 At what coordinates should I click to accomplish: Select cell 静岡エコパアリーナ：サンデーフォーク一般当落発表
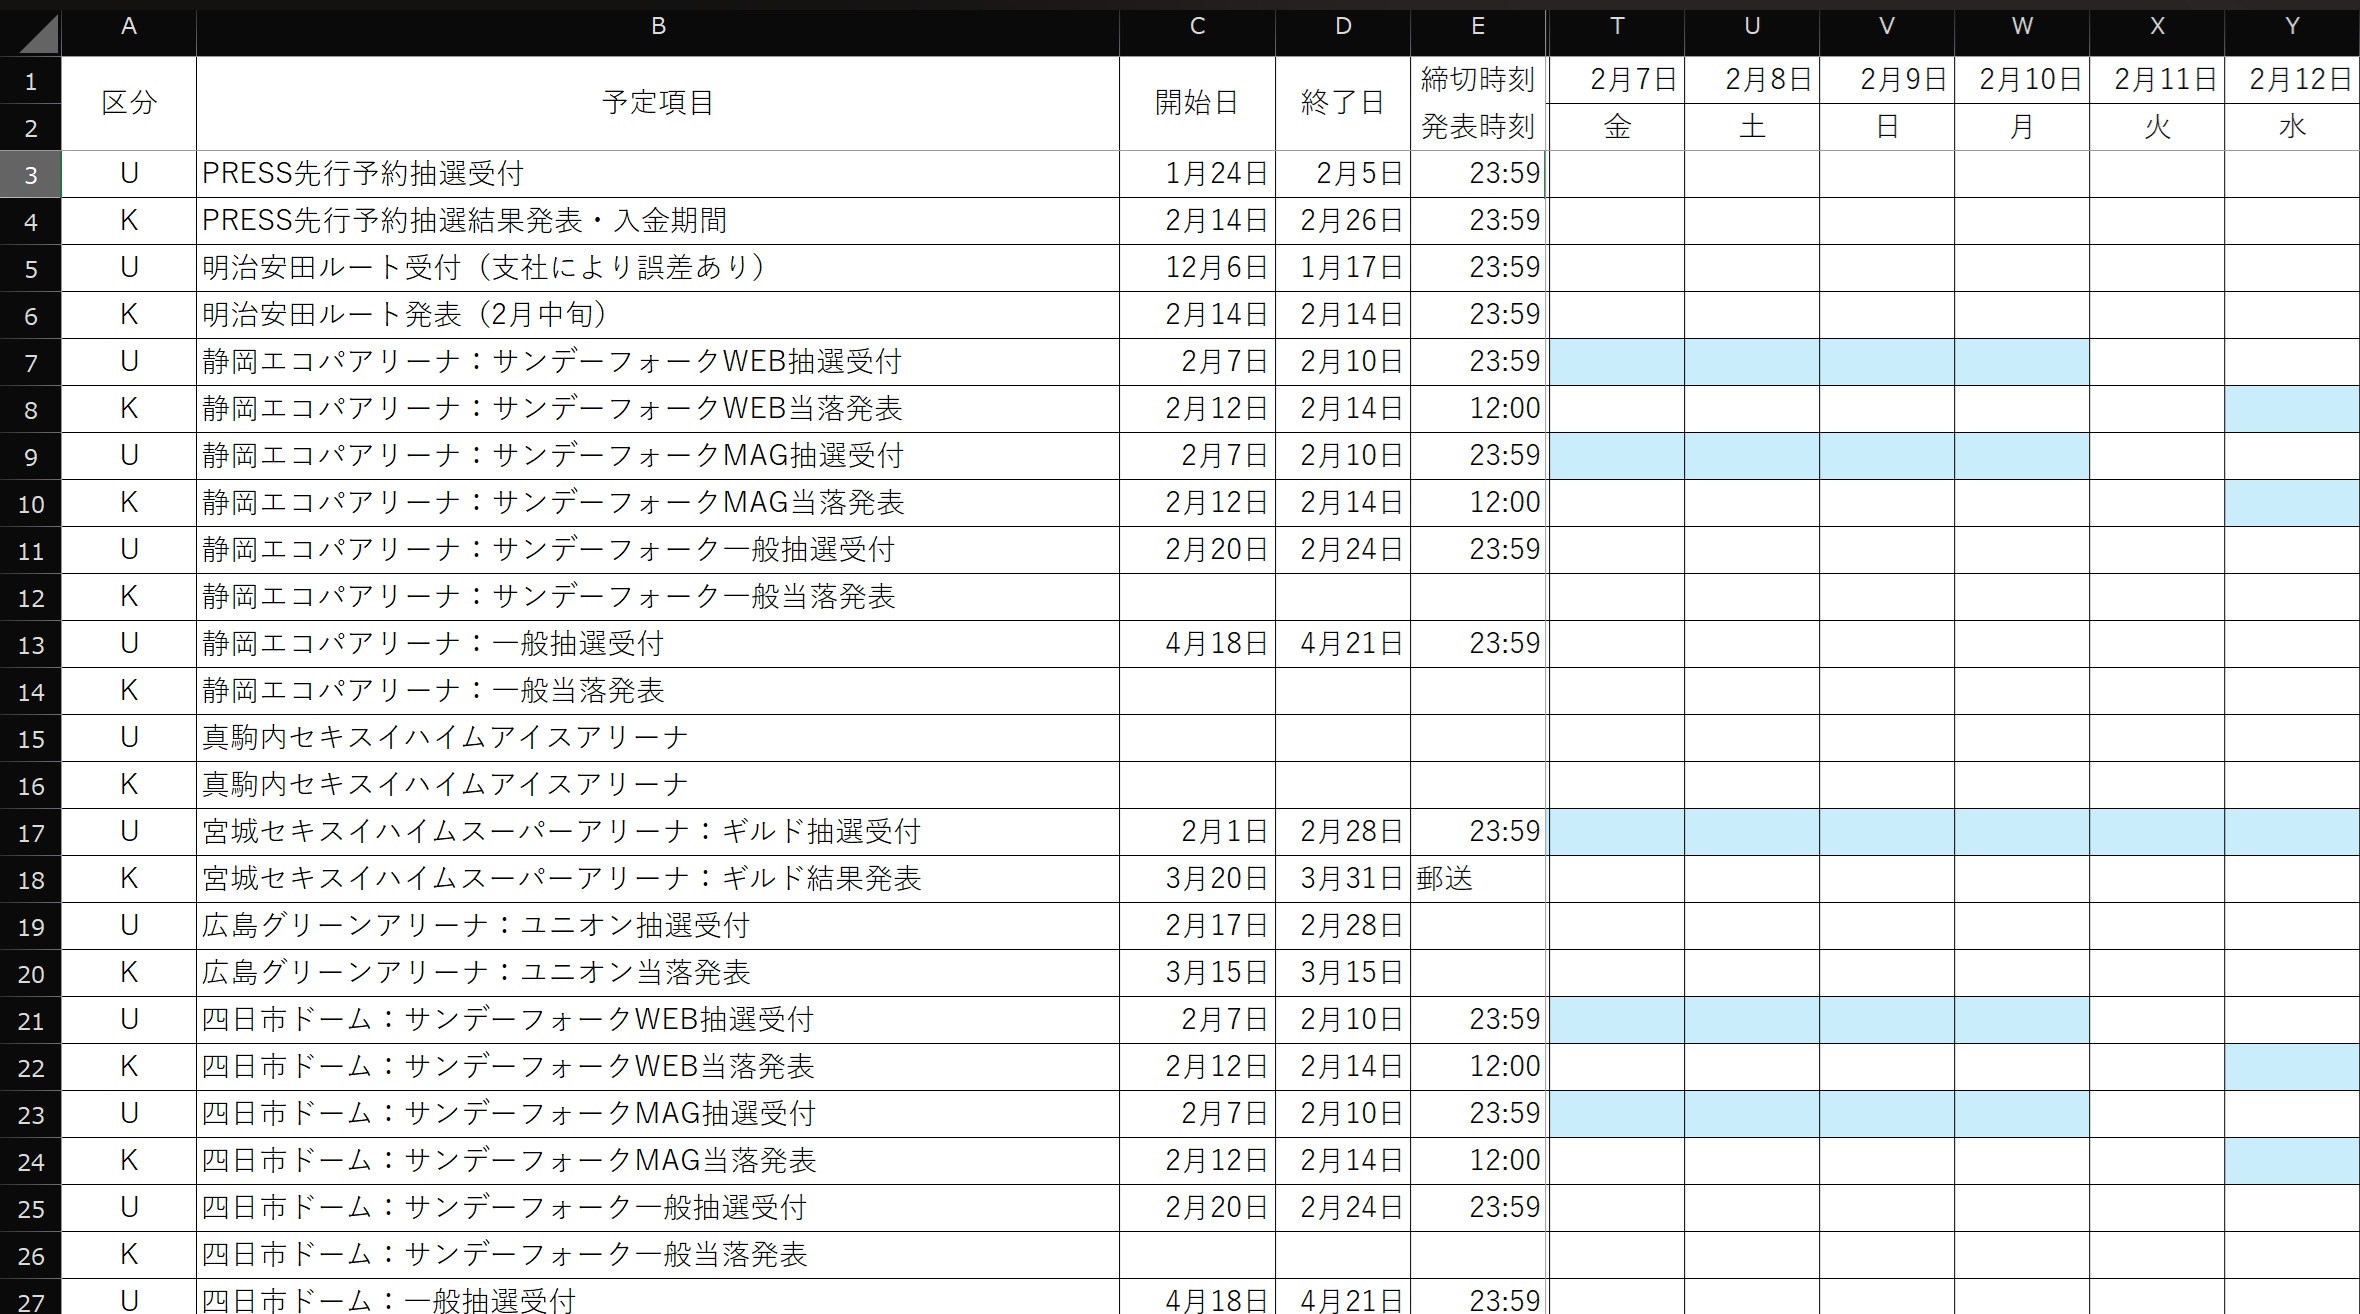point(658,597)
